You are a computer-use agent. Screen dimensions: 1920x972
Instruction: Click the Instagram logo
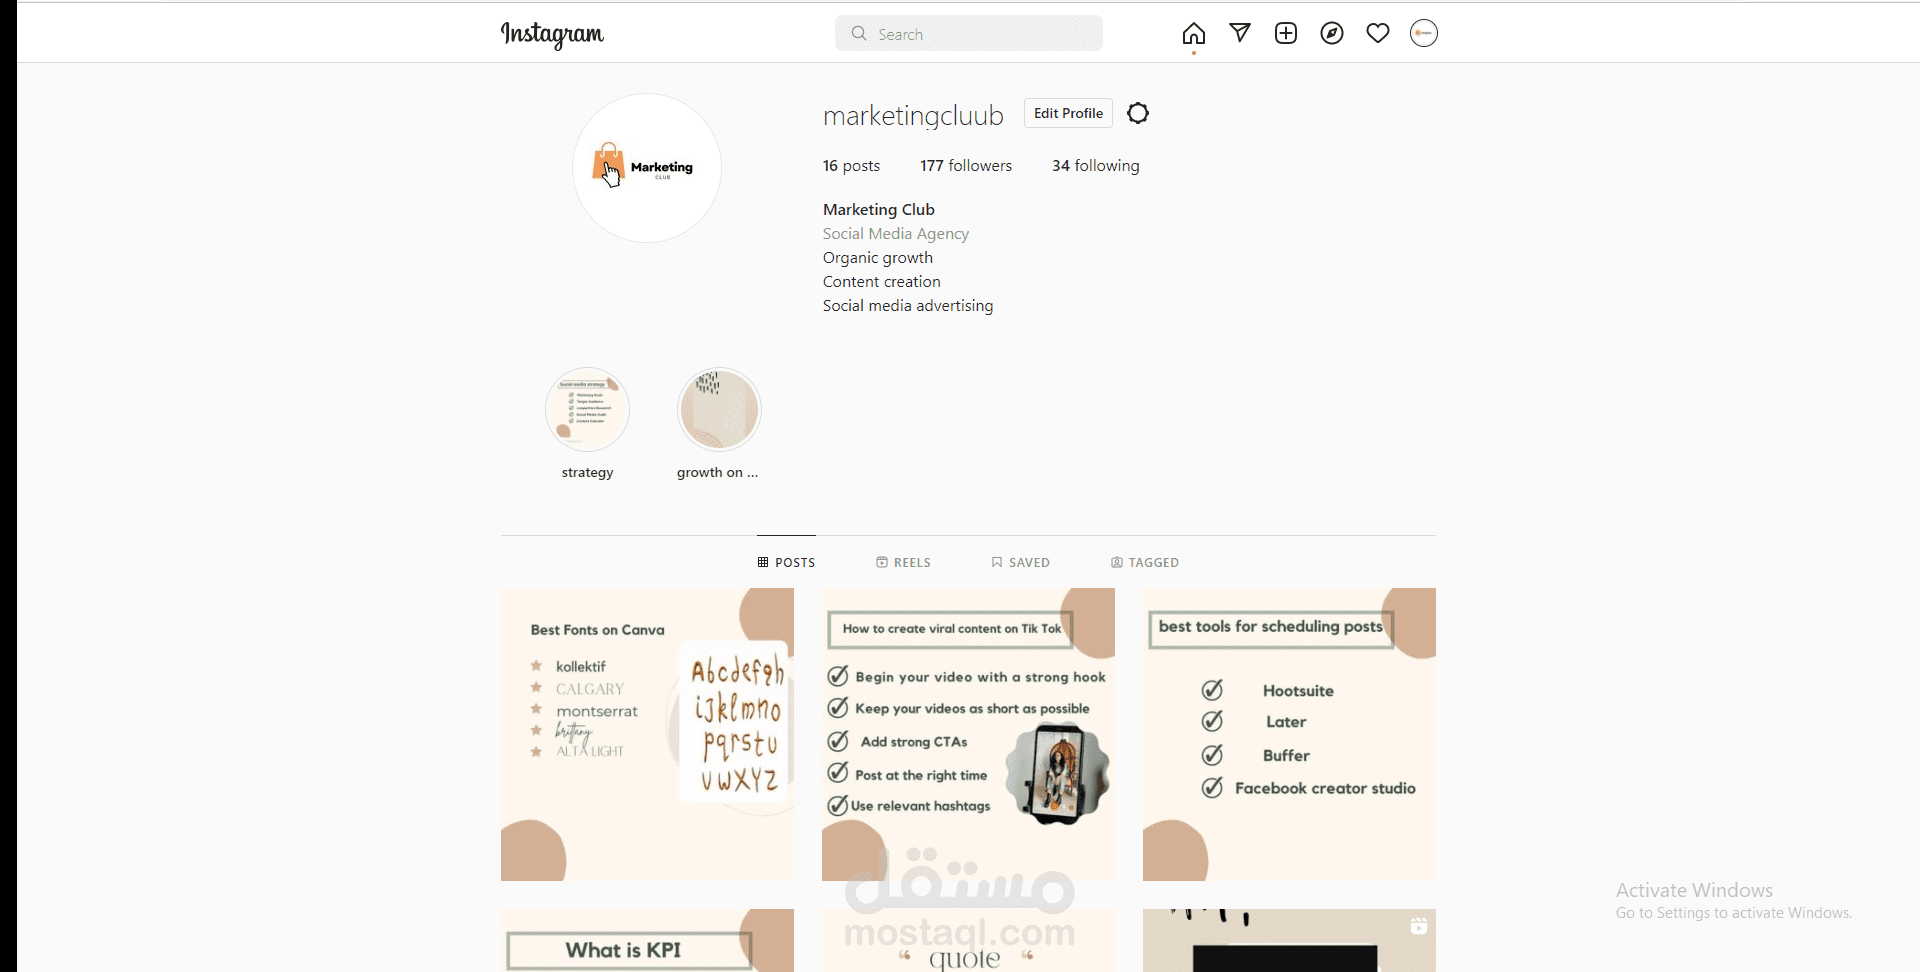pyautogui.click(x=552, y=35)
